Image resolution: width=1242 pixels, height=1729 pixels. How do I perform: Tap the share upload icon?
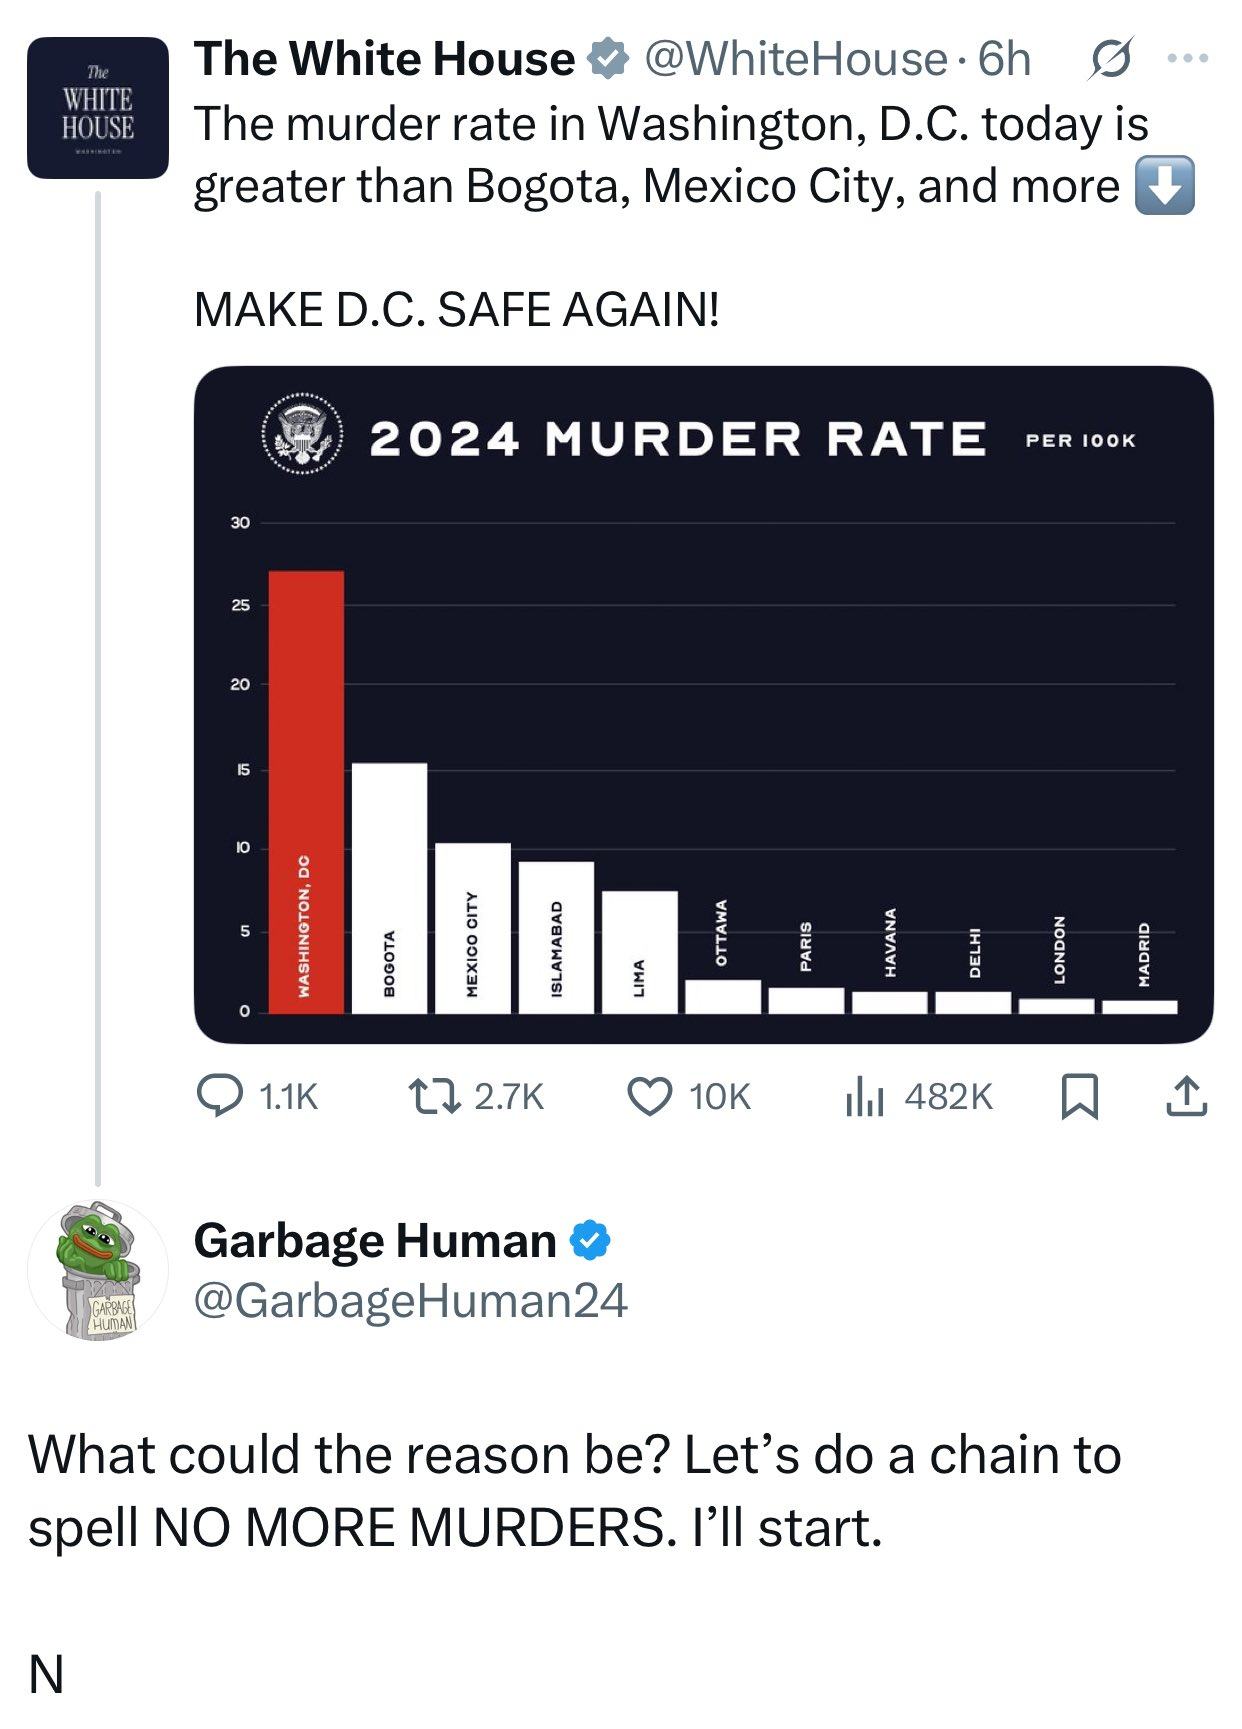[x=1186, y=1095]
